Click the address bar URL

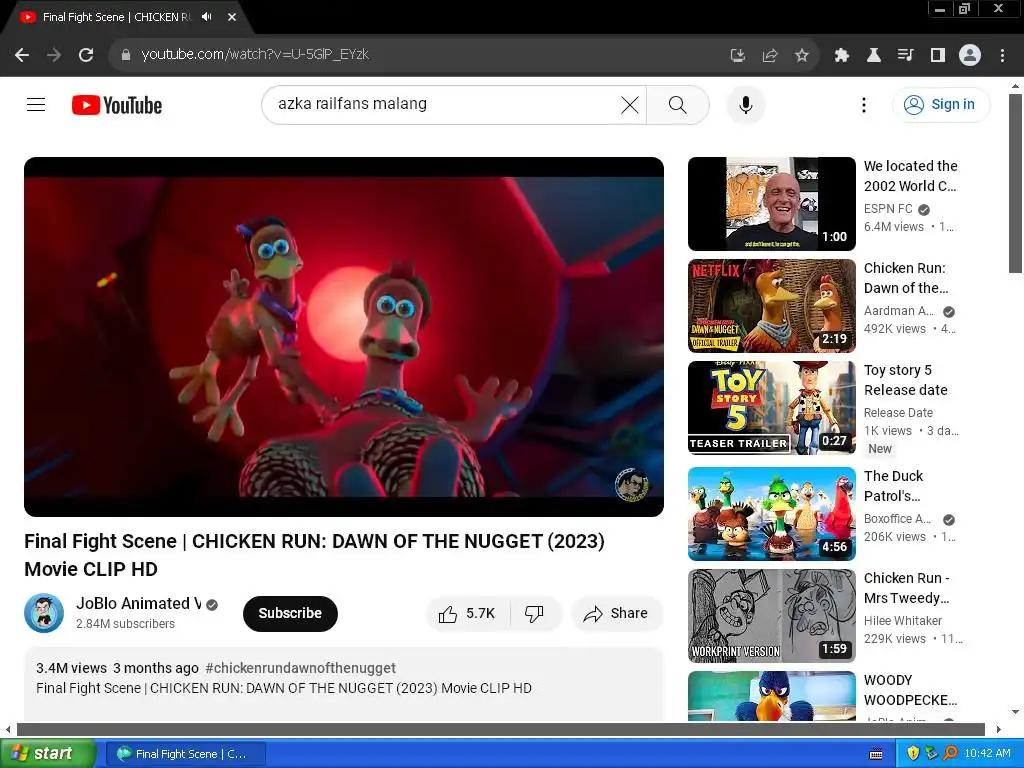(255, 55)
